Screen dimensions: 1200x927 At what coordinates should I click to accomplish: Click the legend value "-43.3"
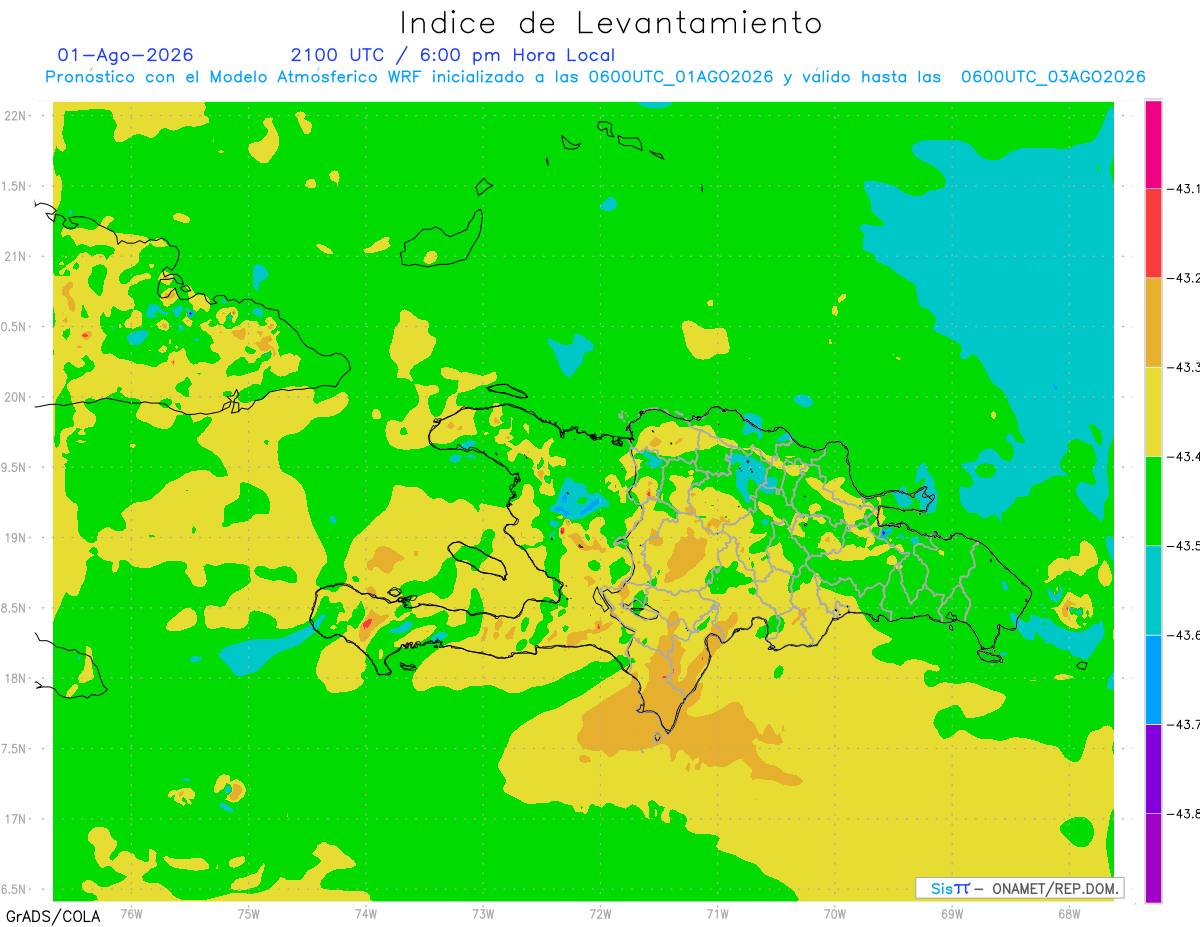pos(1186,367)
